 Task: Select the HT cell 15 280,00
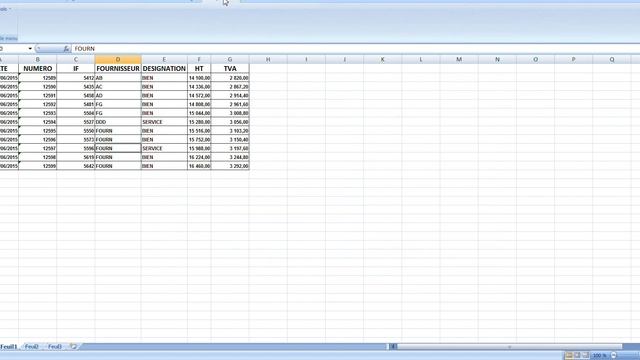click(x=199, y=122)
